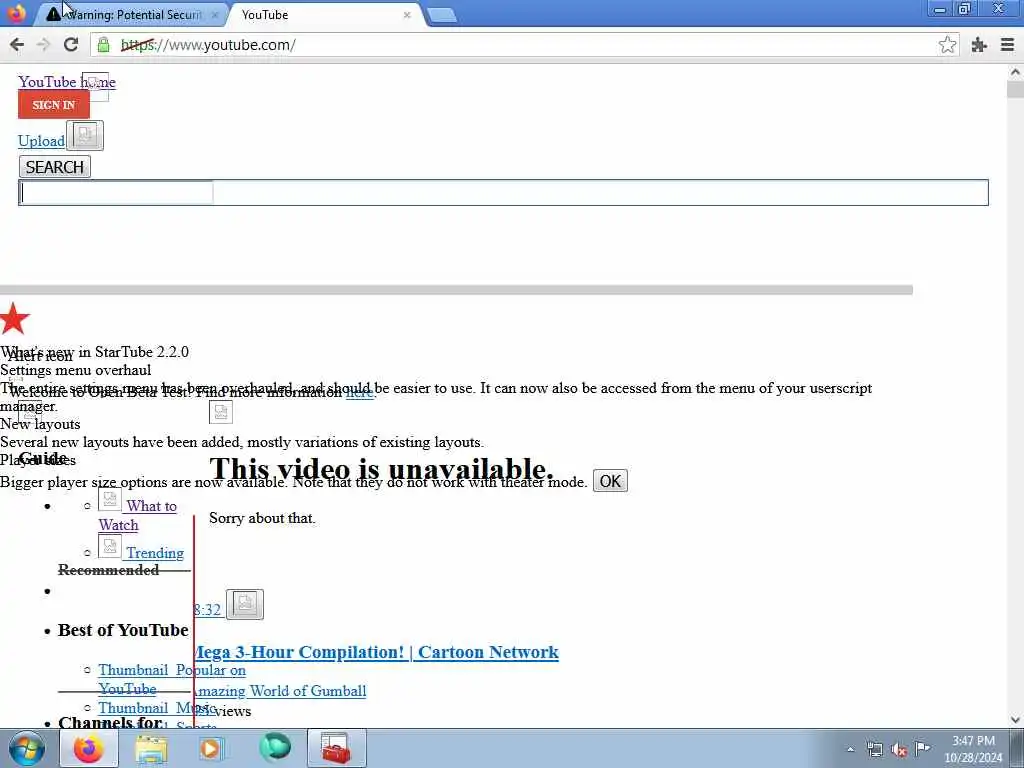Screen dimensions: 1024x768
Task: Click the vertical scrollbar thumb
Action: click(x=1016, y=89)
